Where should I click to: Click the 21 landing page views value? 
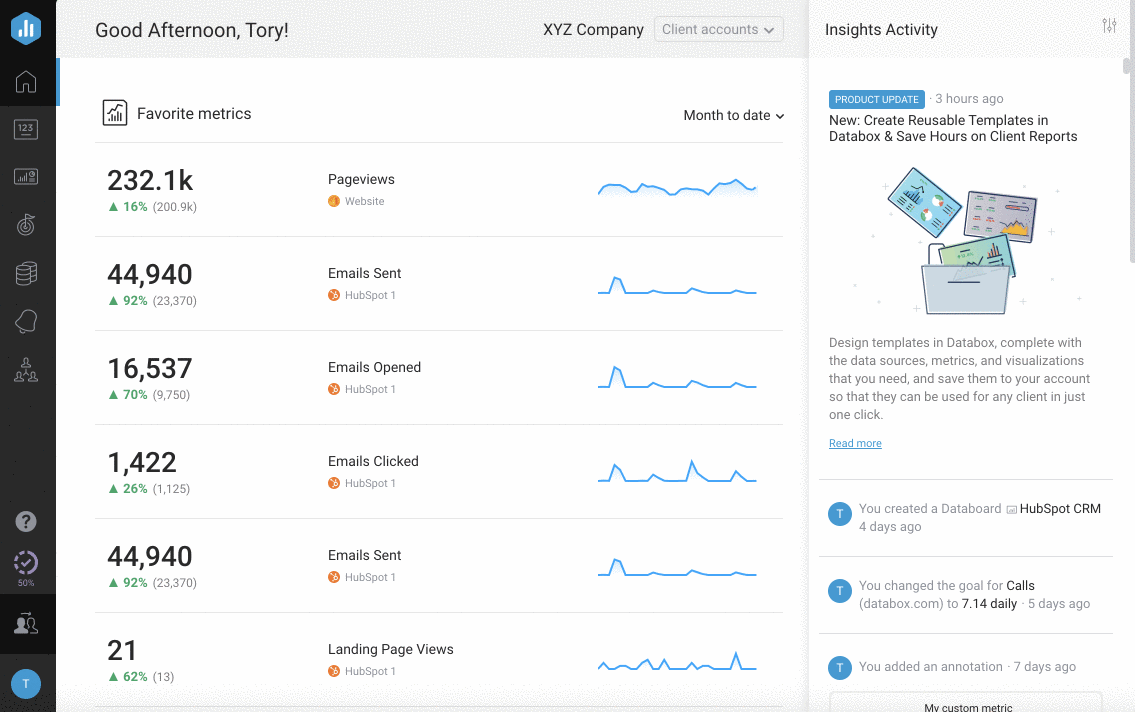coord(122,651)
